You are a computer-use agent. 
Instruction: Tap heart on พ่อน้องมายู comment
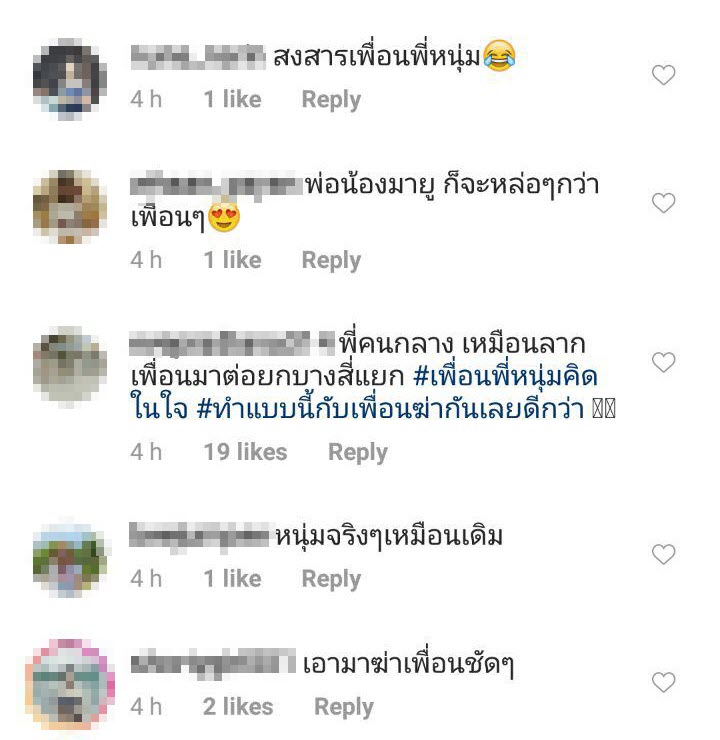(663, 203)
